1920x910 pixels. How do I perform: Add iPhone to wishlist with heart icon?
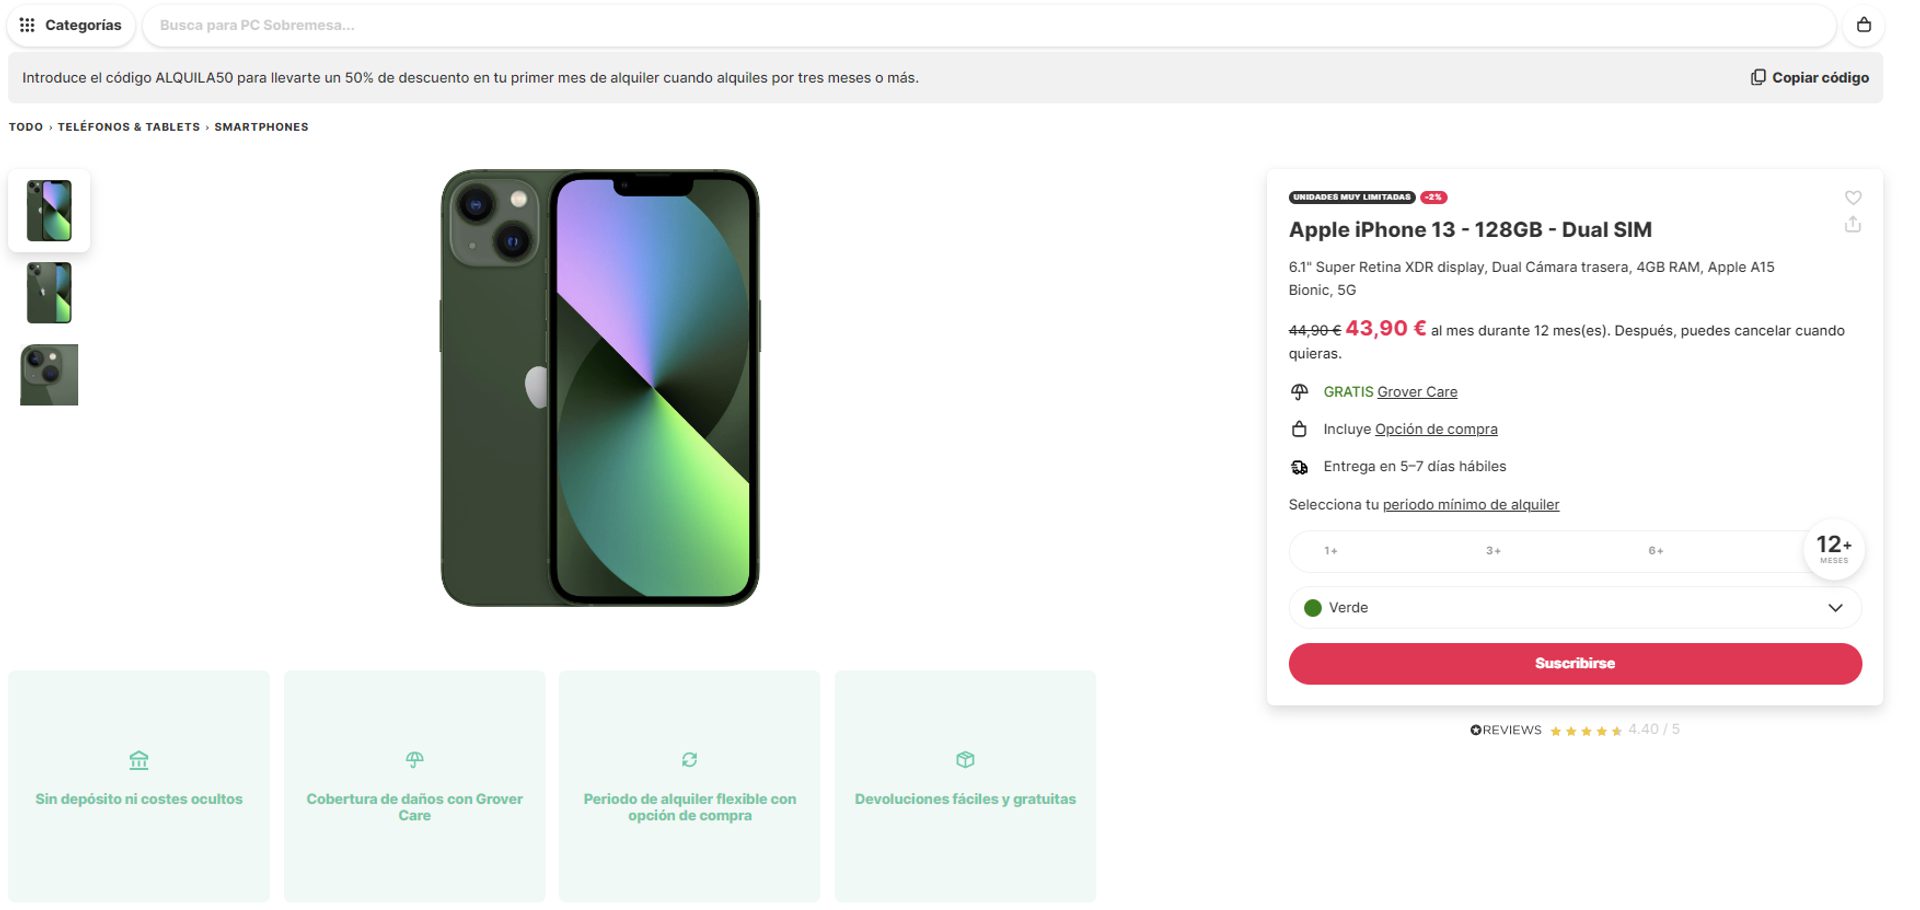pos(1853,198)
